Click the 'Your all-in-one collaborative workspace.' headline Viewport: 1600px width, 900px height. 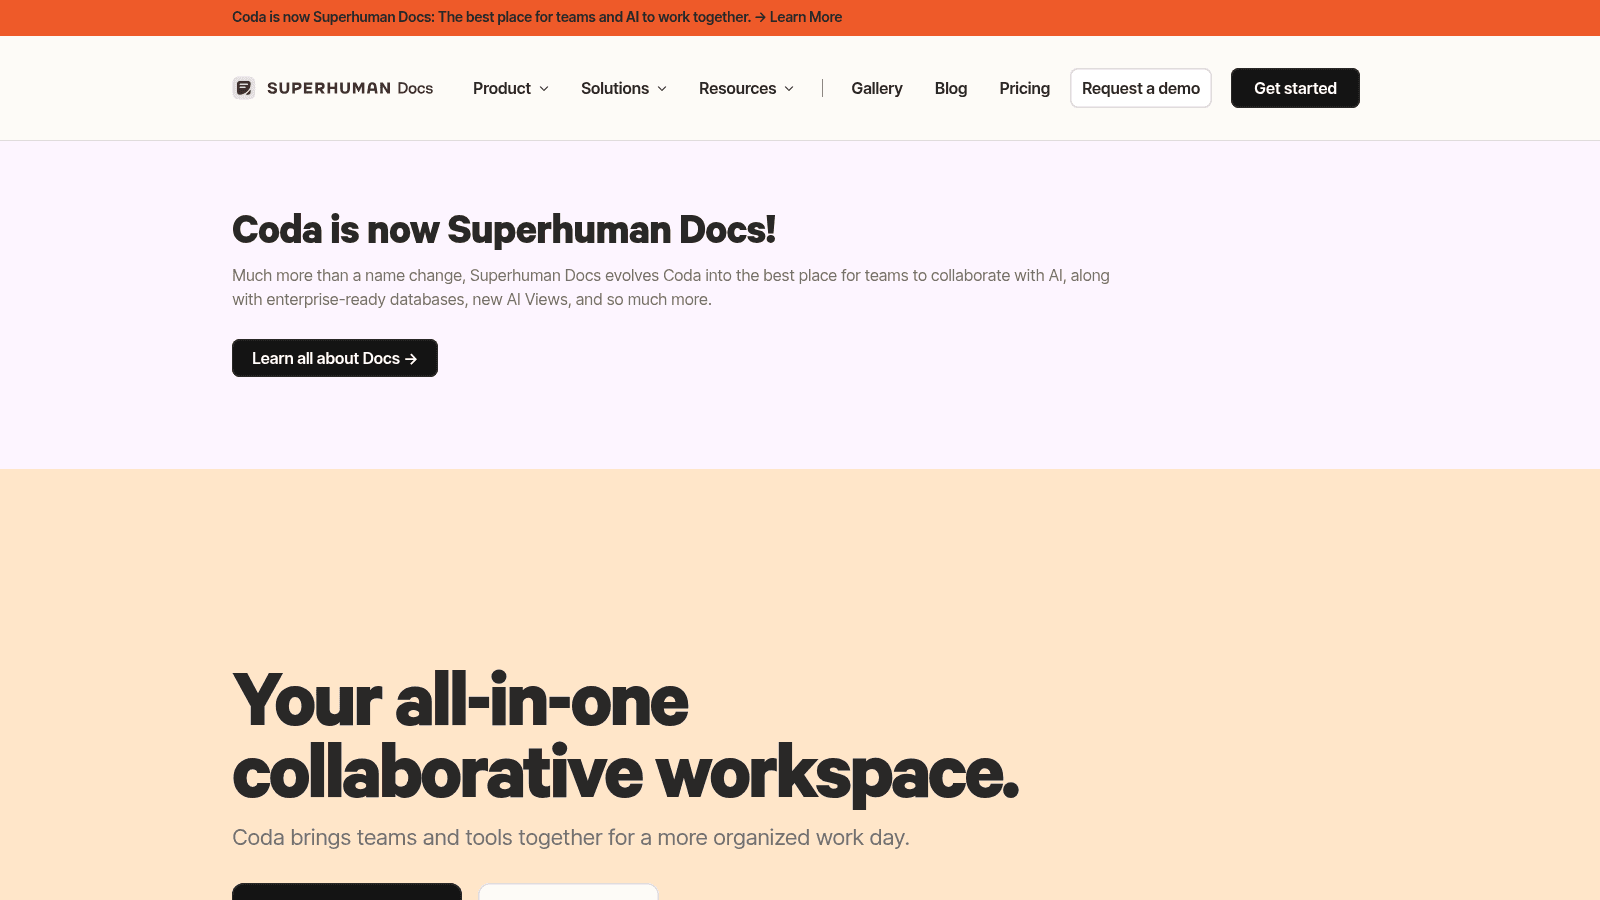coord(626,737)
